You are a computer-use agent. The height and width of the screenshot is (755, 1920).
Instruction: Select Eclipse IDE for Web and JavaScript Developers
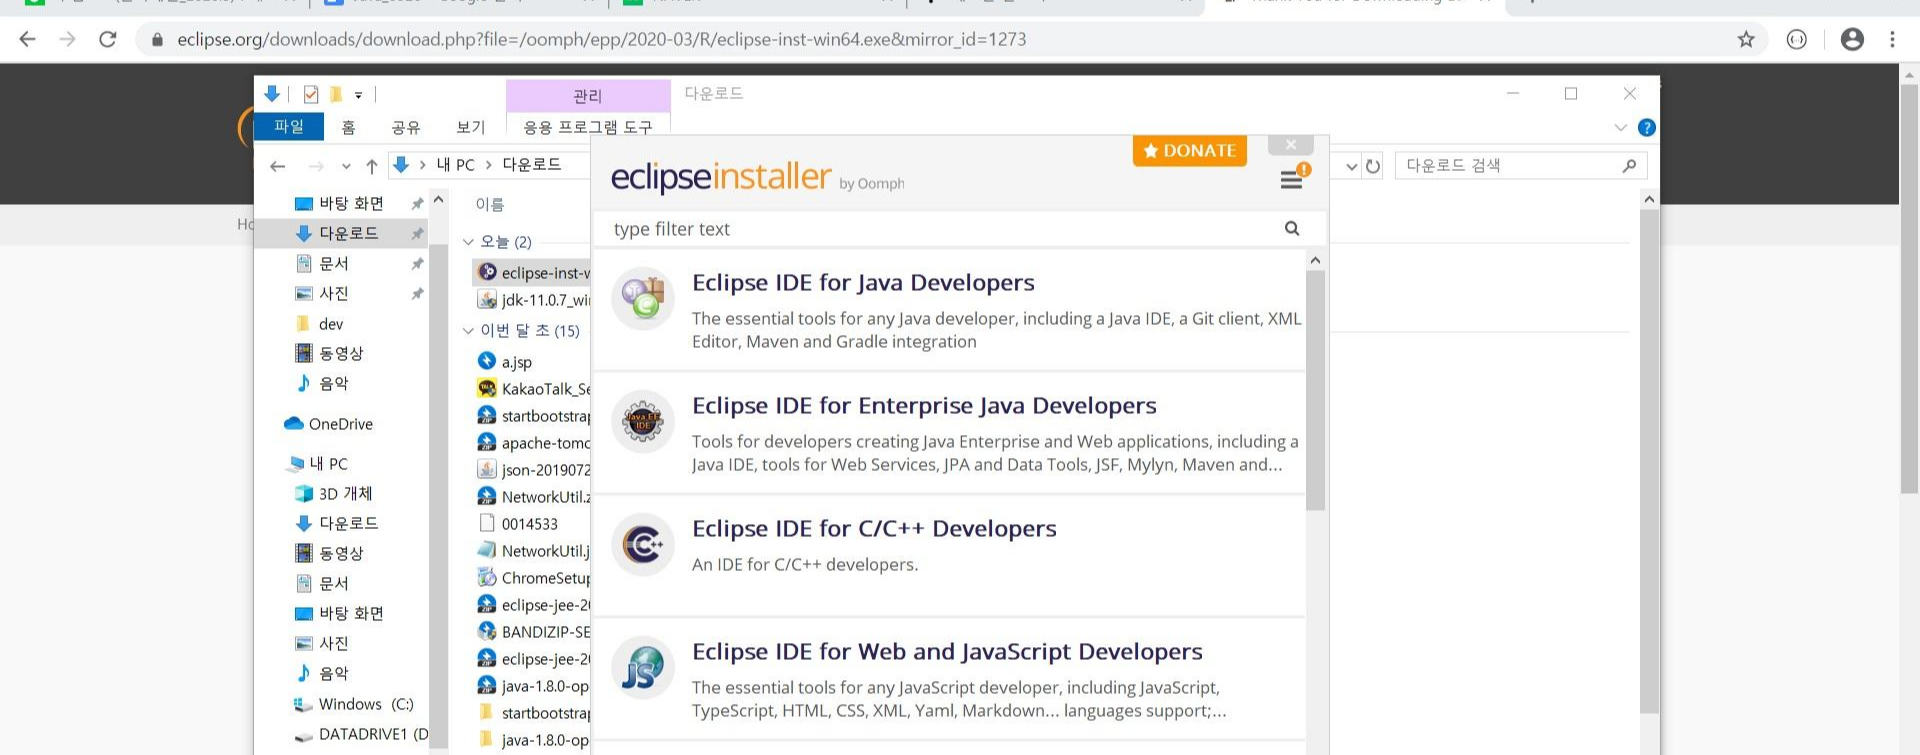[947, 652]
